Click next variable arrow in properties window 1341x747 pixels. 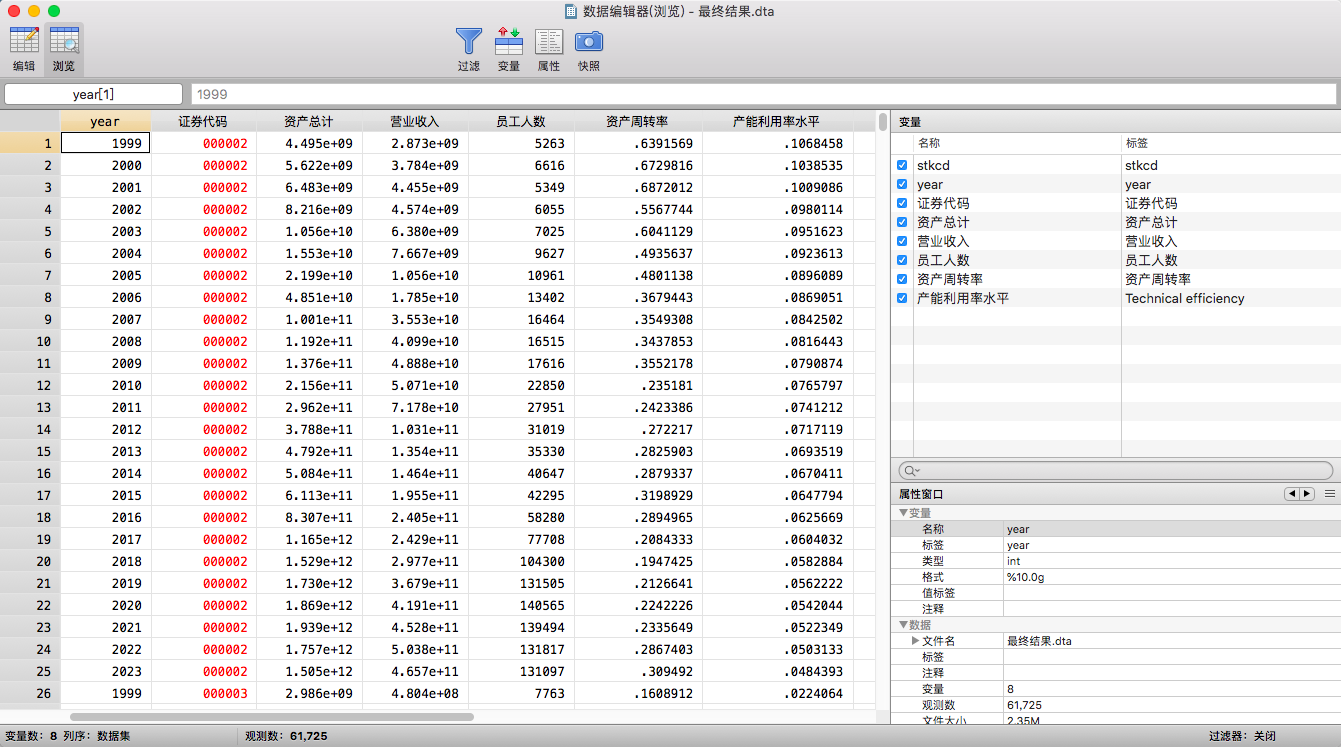[1306, 494]
